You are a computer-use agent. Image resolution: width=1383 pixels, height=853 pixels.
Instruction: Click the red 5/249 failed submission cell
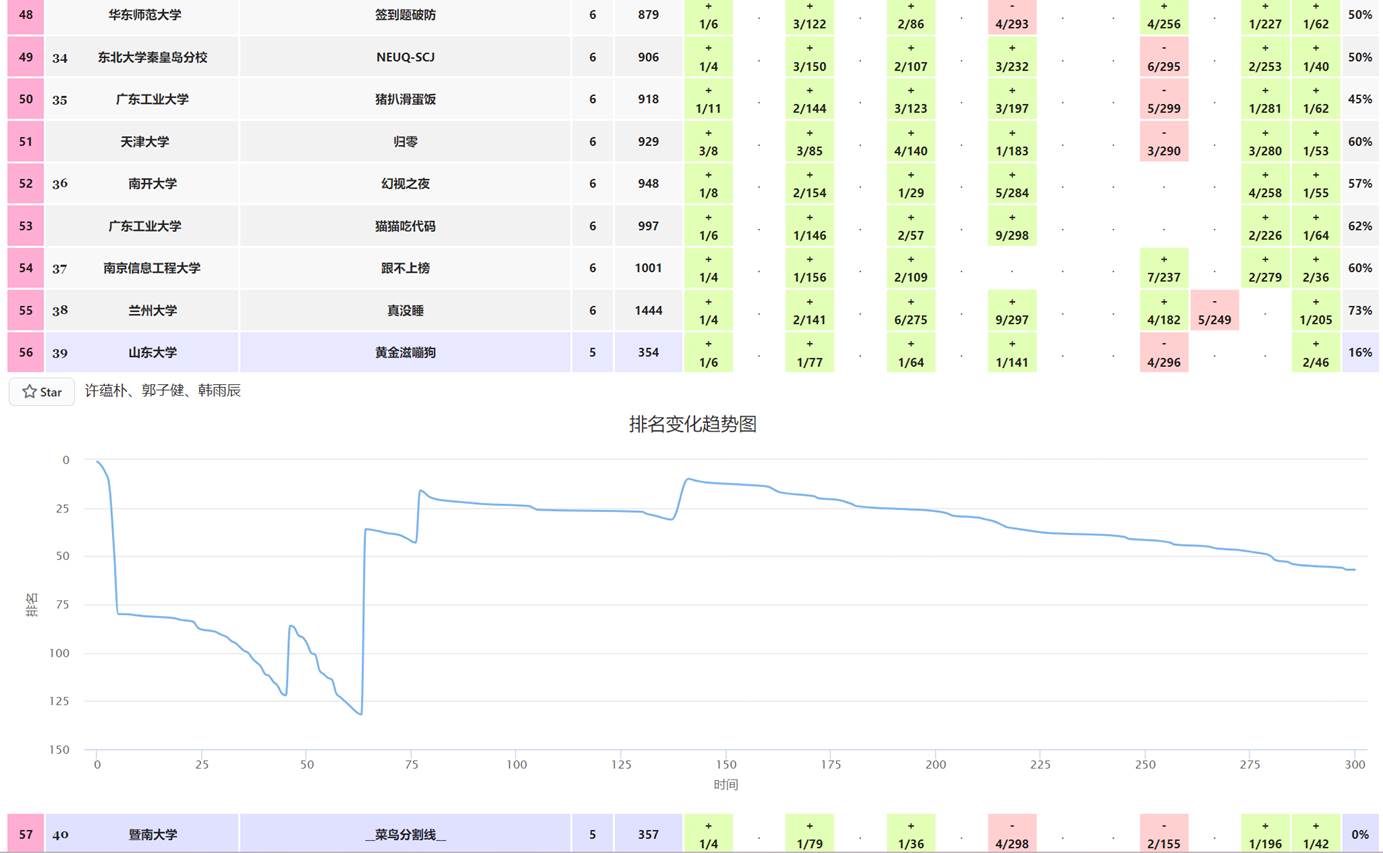coord(1214,310)
